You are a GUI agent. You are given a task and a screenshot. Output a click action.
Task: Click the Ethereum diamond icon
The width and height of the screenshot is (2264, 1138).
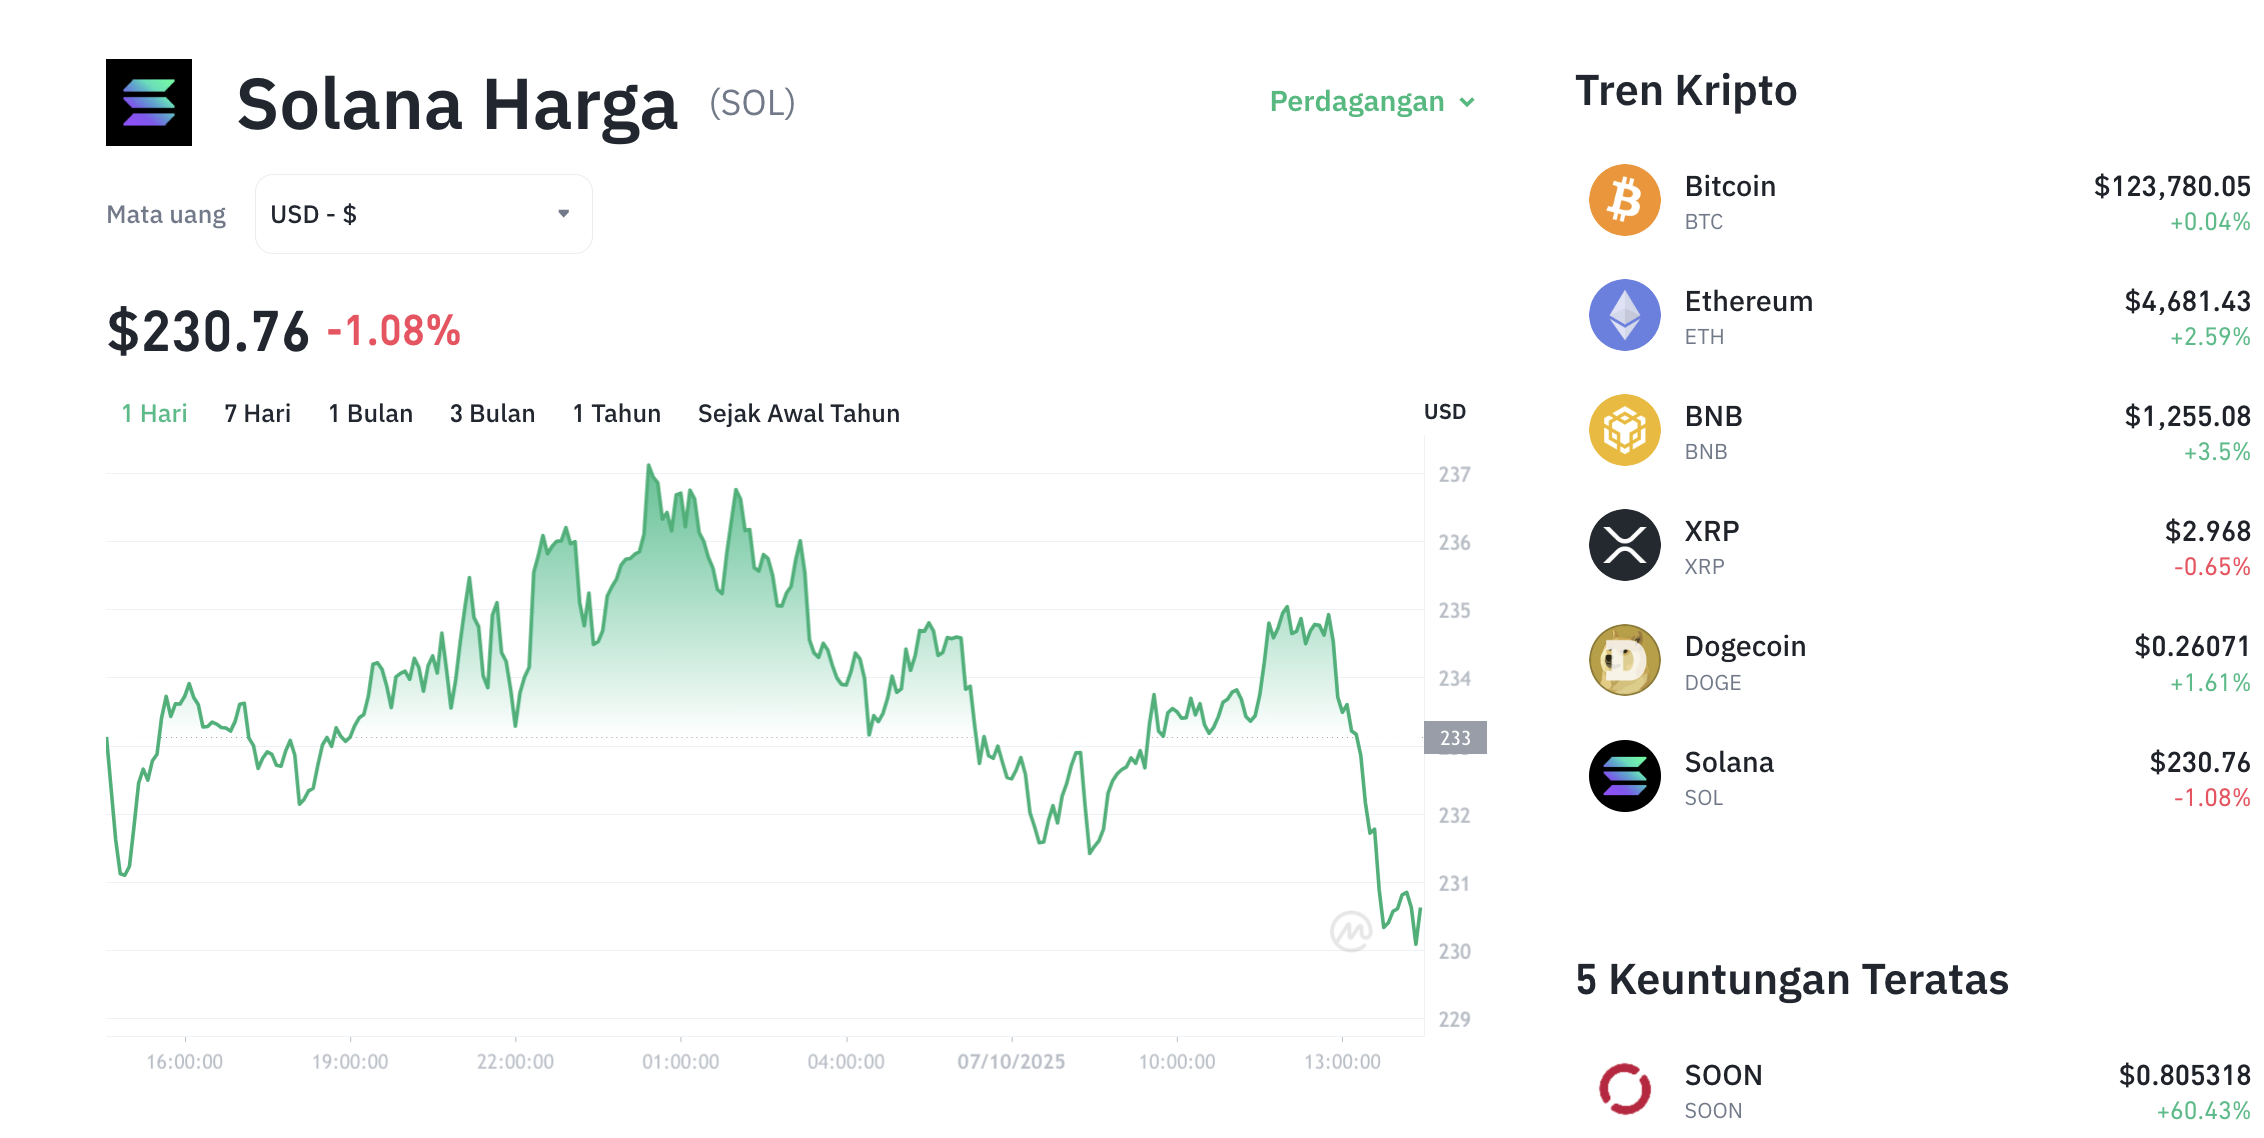click(x=1624, y=315)
